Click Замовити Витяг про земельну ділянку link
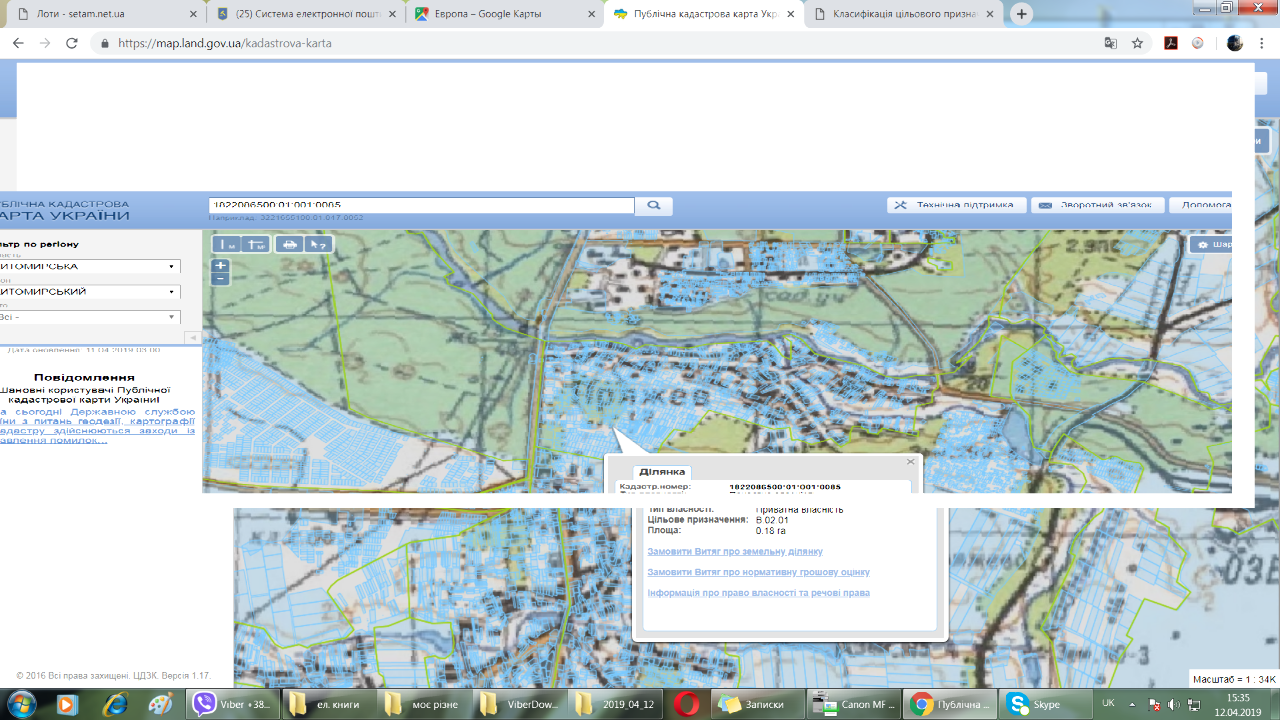 735,551
